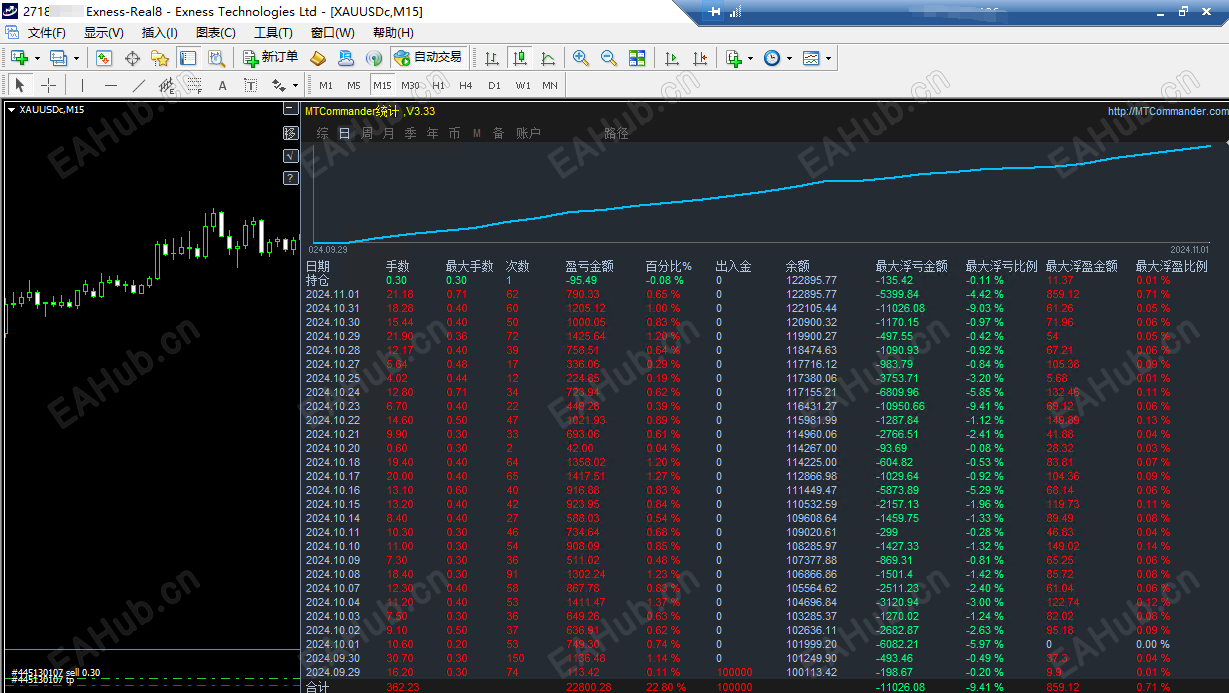Screen dimensions: 1229x693
Task: Select the trendline tool
Action: point(138,85)
